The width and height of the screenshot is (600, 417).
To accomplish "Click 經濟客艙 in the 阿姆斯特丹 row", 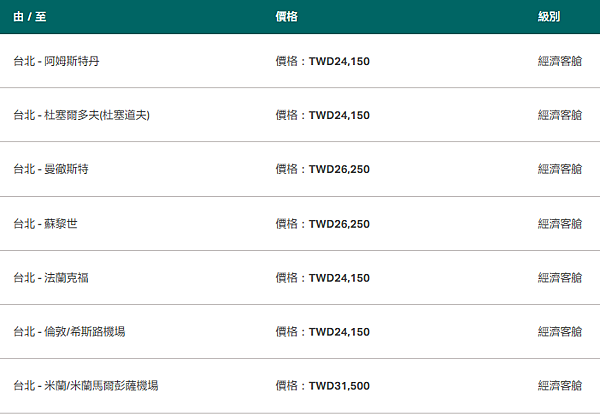I will coord(560,61).
